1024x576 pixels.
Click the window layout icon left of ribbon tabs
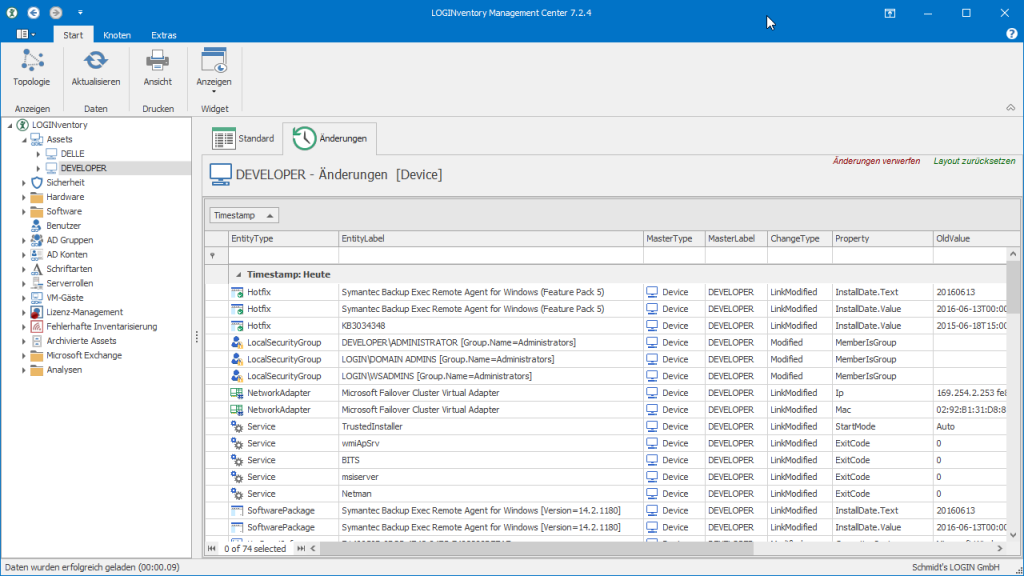click(x=22, y=34)
